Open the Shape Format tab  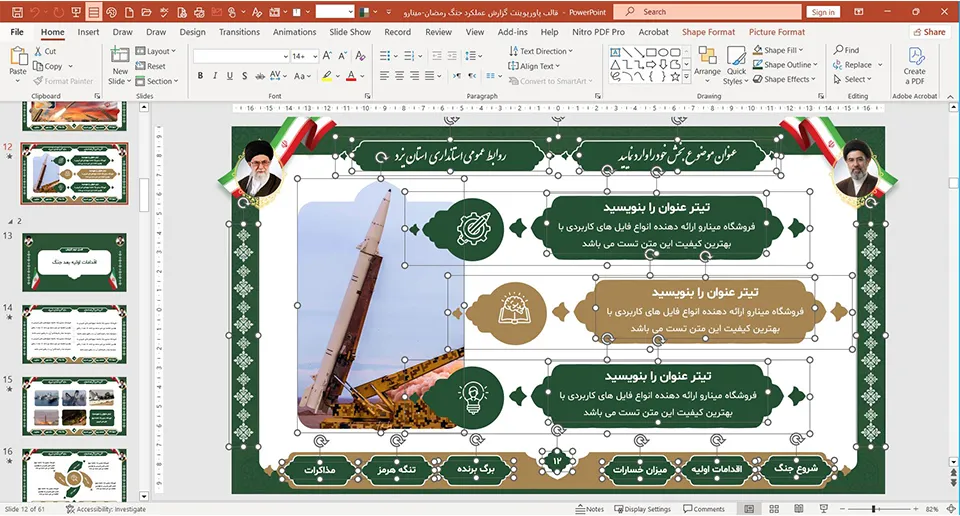(x=708, y=32)
